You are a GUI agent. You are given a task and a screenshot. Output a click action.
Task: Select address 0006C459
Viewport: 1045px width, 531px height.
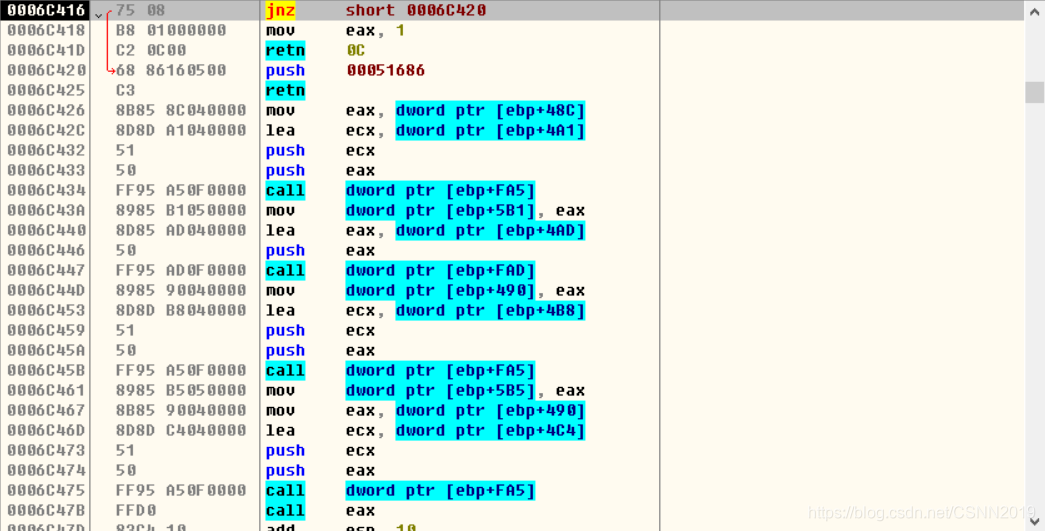click(x=46, y=330)
